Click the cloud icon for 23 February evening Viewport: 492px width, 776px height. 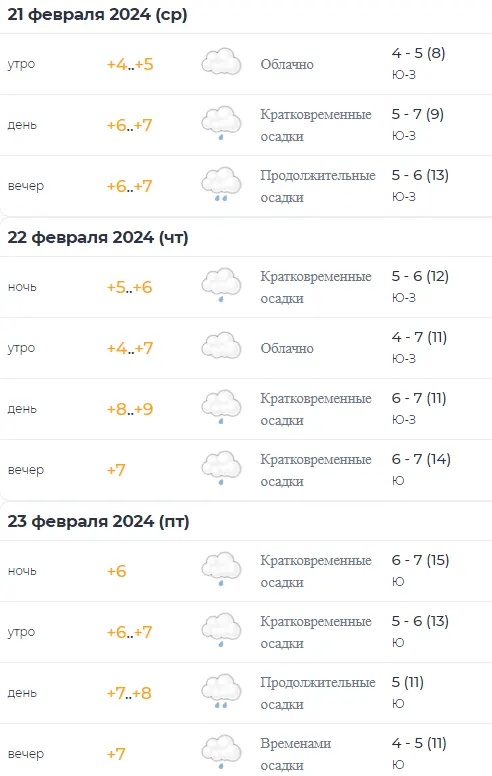click(221, 752)
